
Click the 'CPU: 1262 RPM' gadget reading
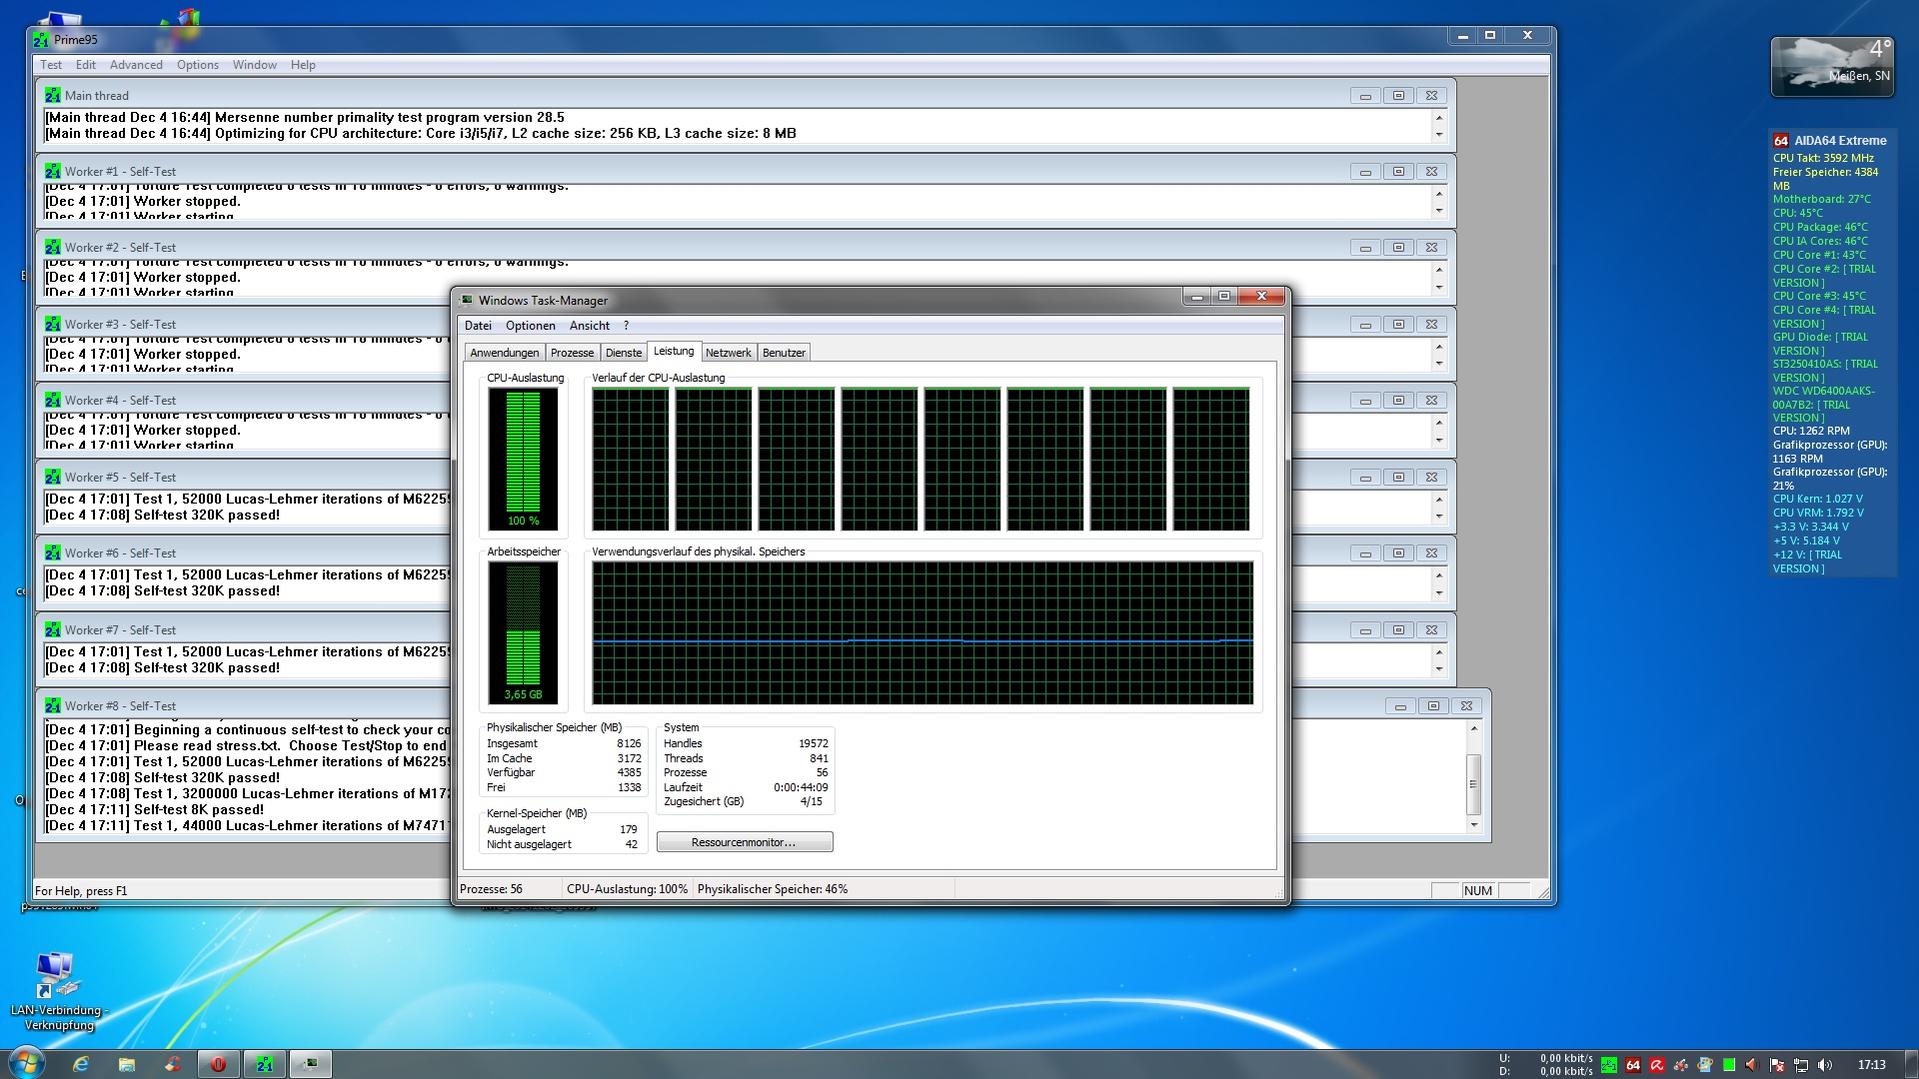click(1811, 431)
